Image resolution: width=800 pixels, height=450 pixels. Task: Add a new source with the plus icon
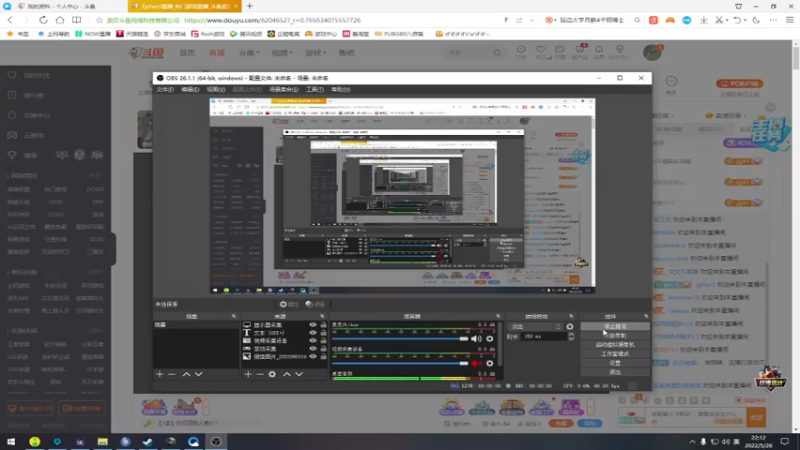coord(248,374)
